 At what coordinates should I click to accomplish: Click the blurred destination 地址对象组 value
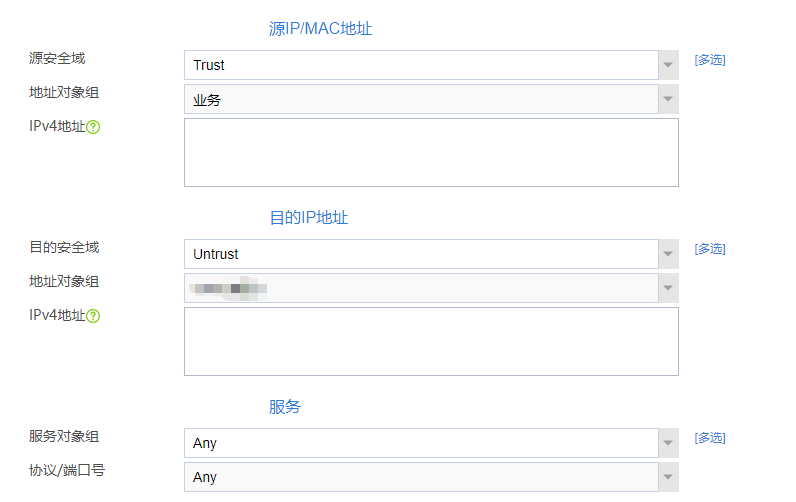pyautogui.click(x=230, y=288)
